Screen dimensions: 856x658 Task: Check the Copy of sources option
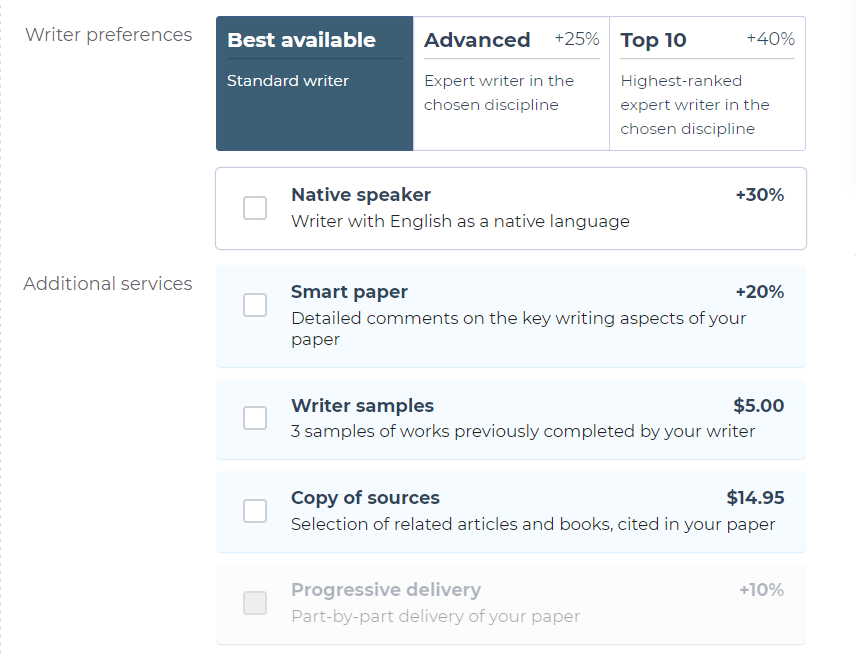click(255, 509)
